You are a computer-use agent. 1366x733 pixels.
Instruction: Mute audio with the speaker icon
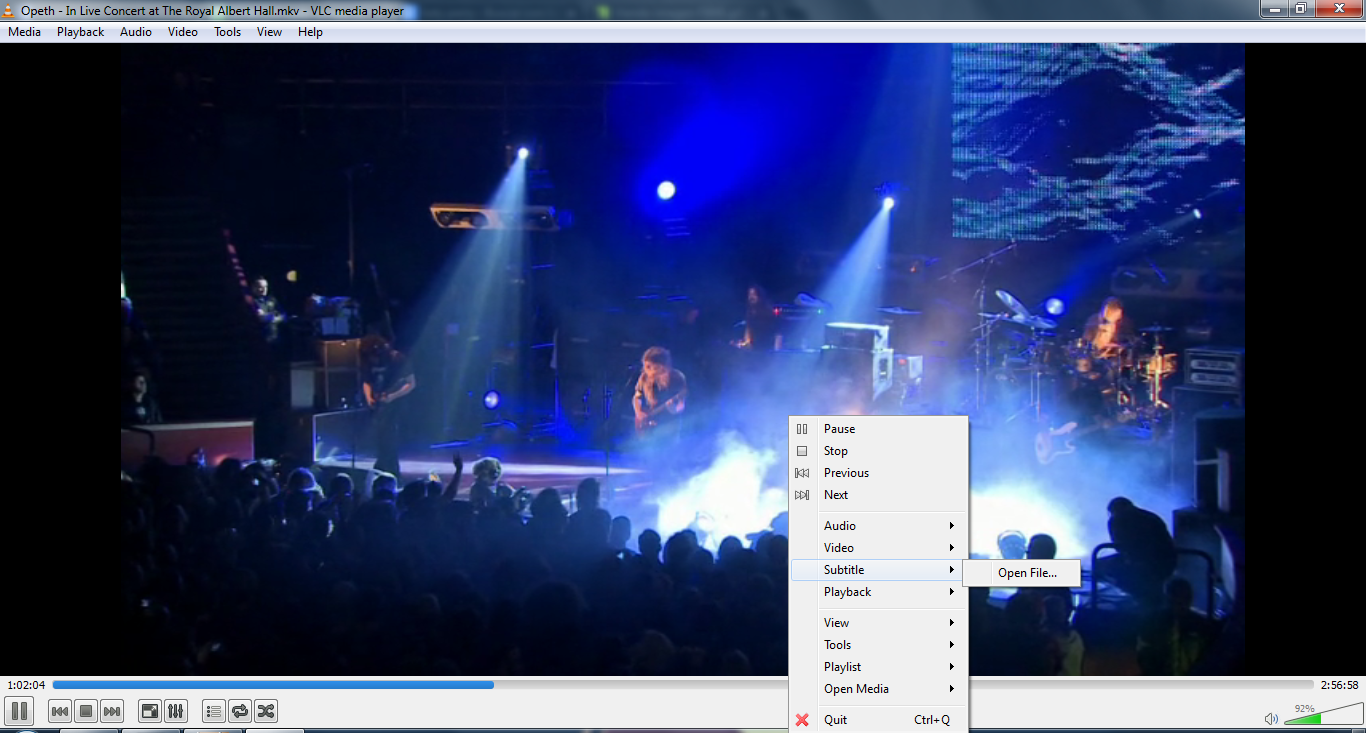[1271, 718]
